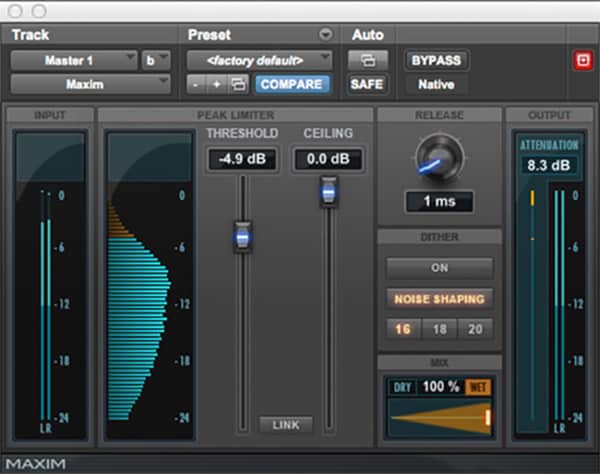Screen dimensions: 600x474
Task: Click the MAXIM logo text at bottom
Action: pyautogui.click(x=36, y=464)
